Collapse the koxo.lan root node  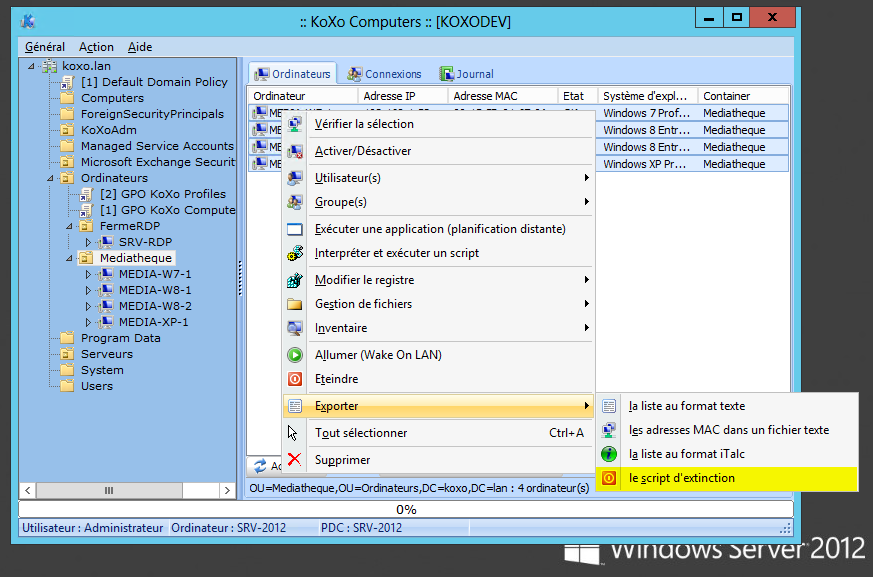point(31,66)
